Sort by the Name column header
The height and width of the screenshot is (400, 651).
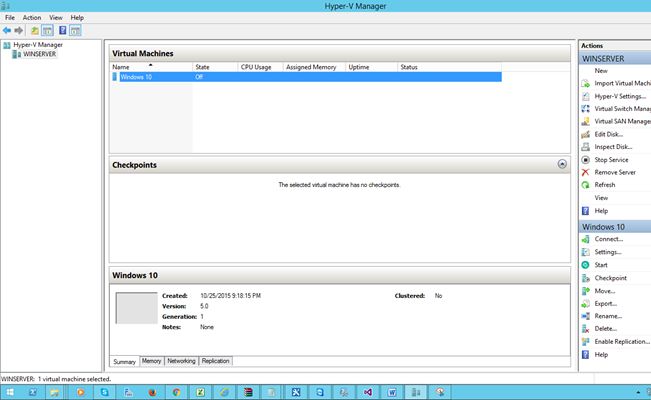click(151, 67)
